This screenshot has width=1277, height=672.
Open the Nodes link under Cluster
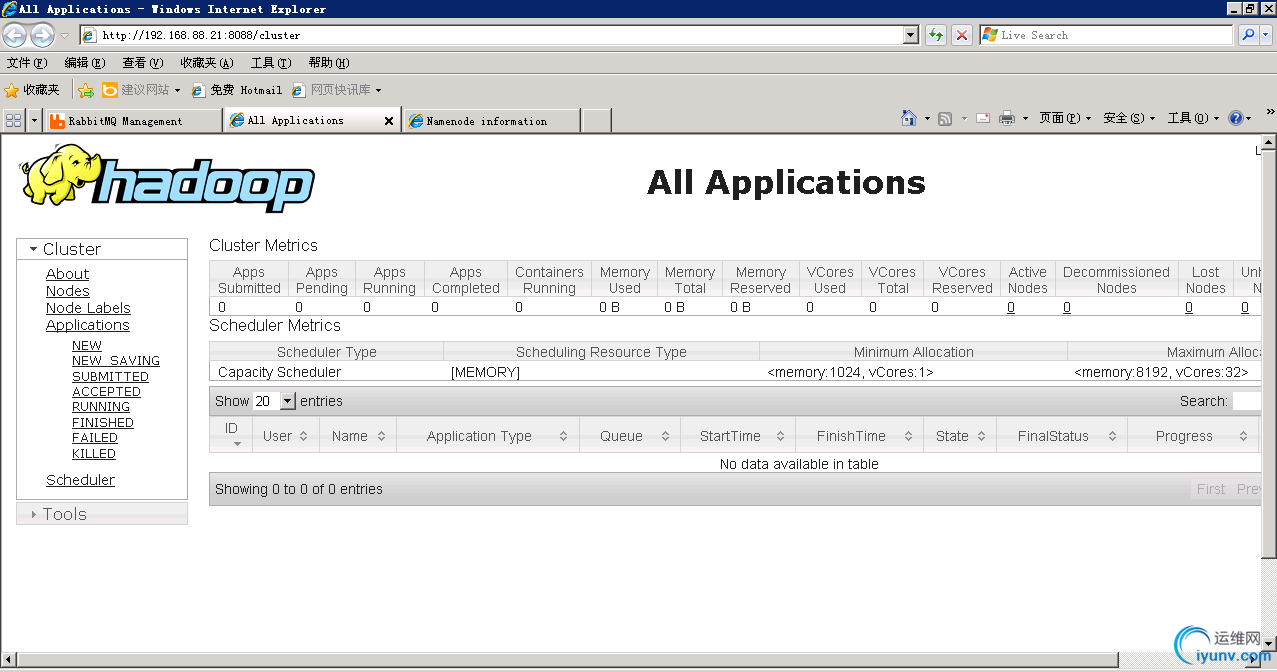coord(67,291)
